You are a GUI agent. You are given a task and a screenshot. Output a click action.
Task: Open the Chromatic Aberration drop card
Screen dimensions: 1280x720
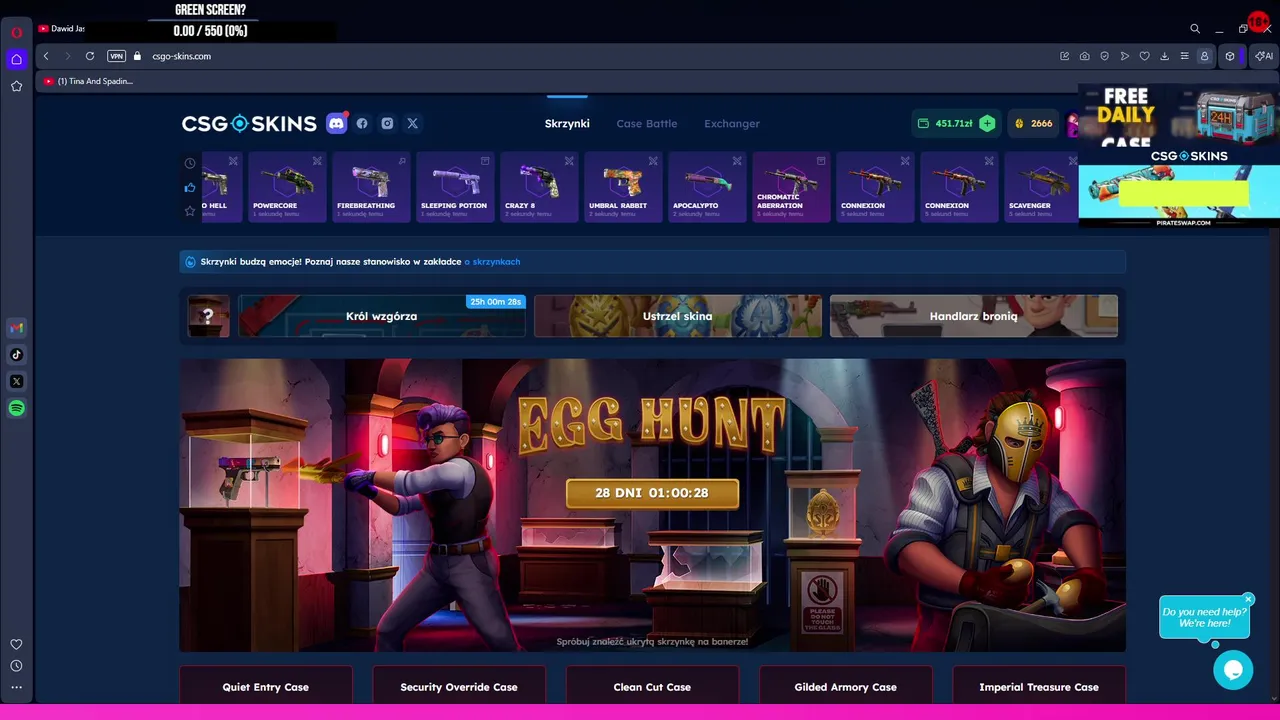(791, 187)
